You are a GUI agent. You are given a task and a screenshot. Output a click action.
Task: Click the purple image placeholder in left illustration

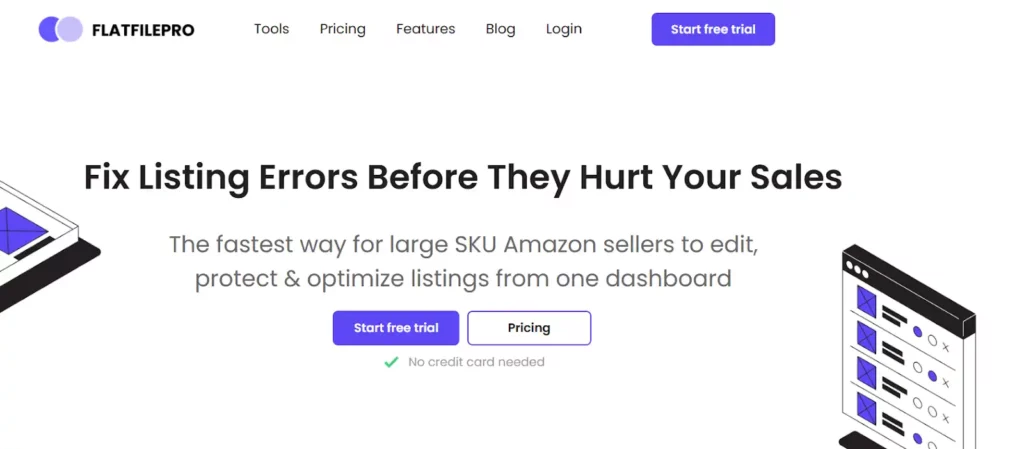[x=20, y=230]
